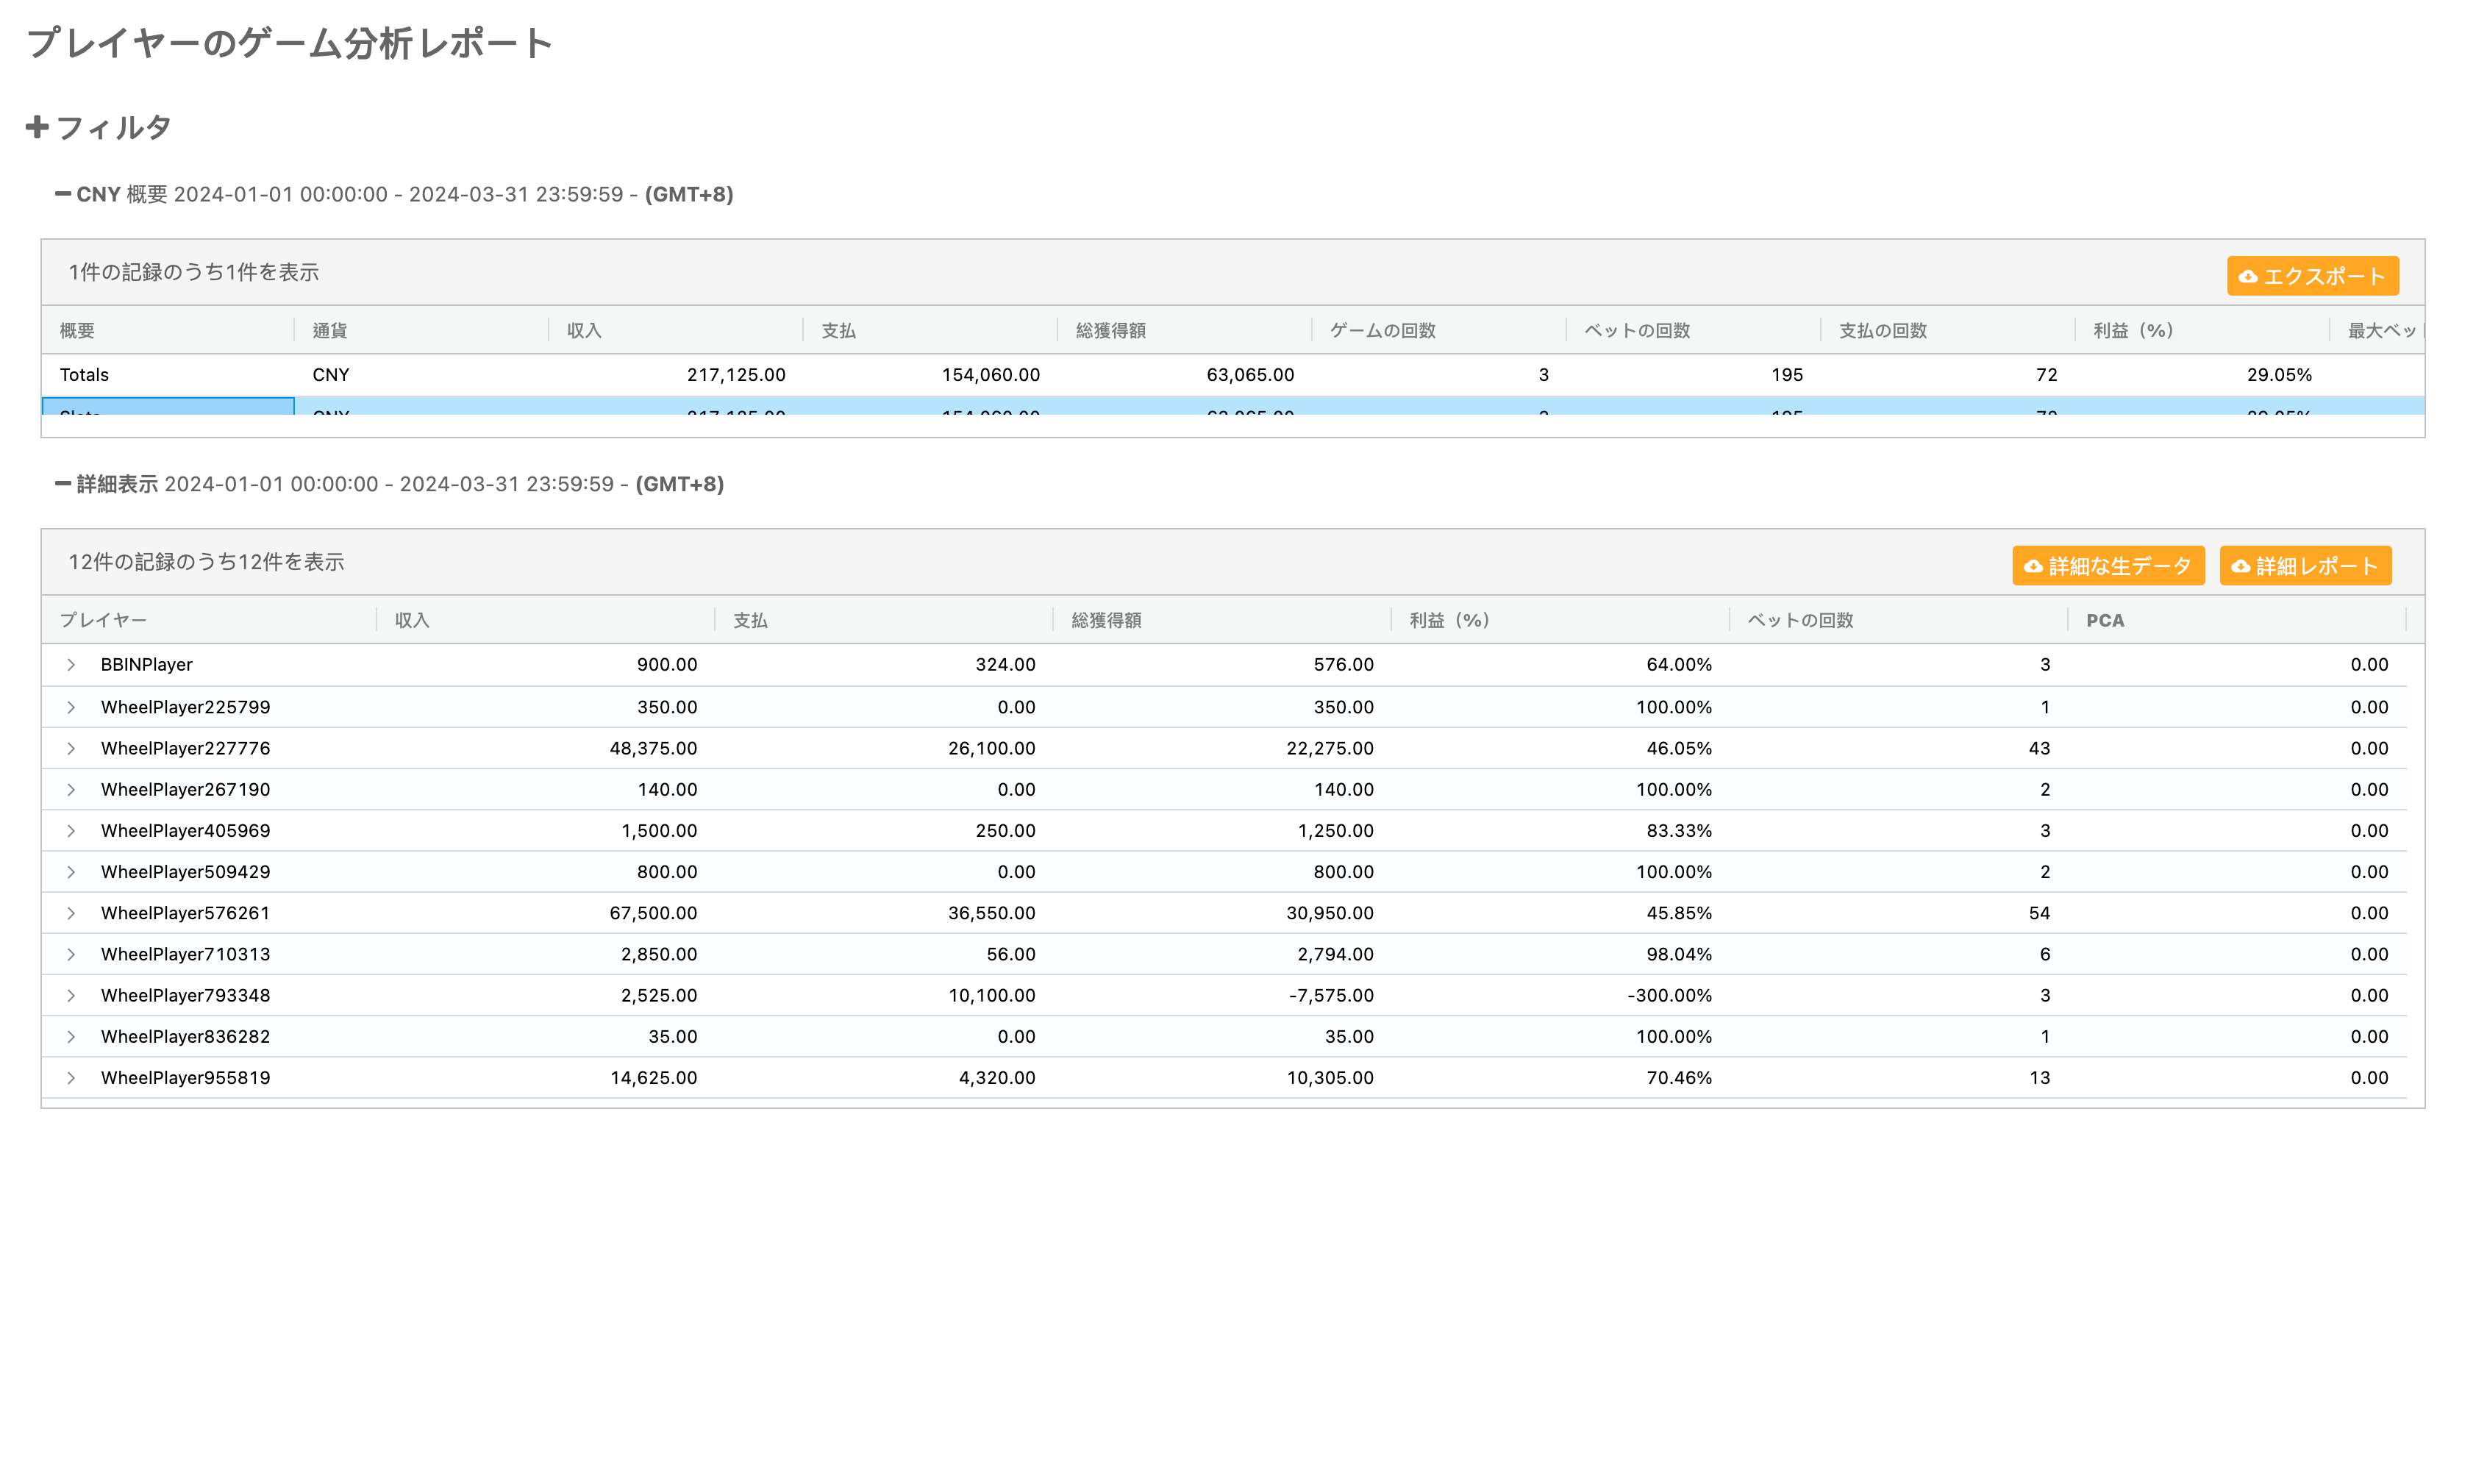This screenshot has height=1484, width=2476.
Task: Expand WheelPlayer227776 row chevron
Action: (x=71, y=748)
